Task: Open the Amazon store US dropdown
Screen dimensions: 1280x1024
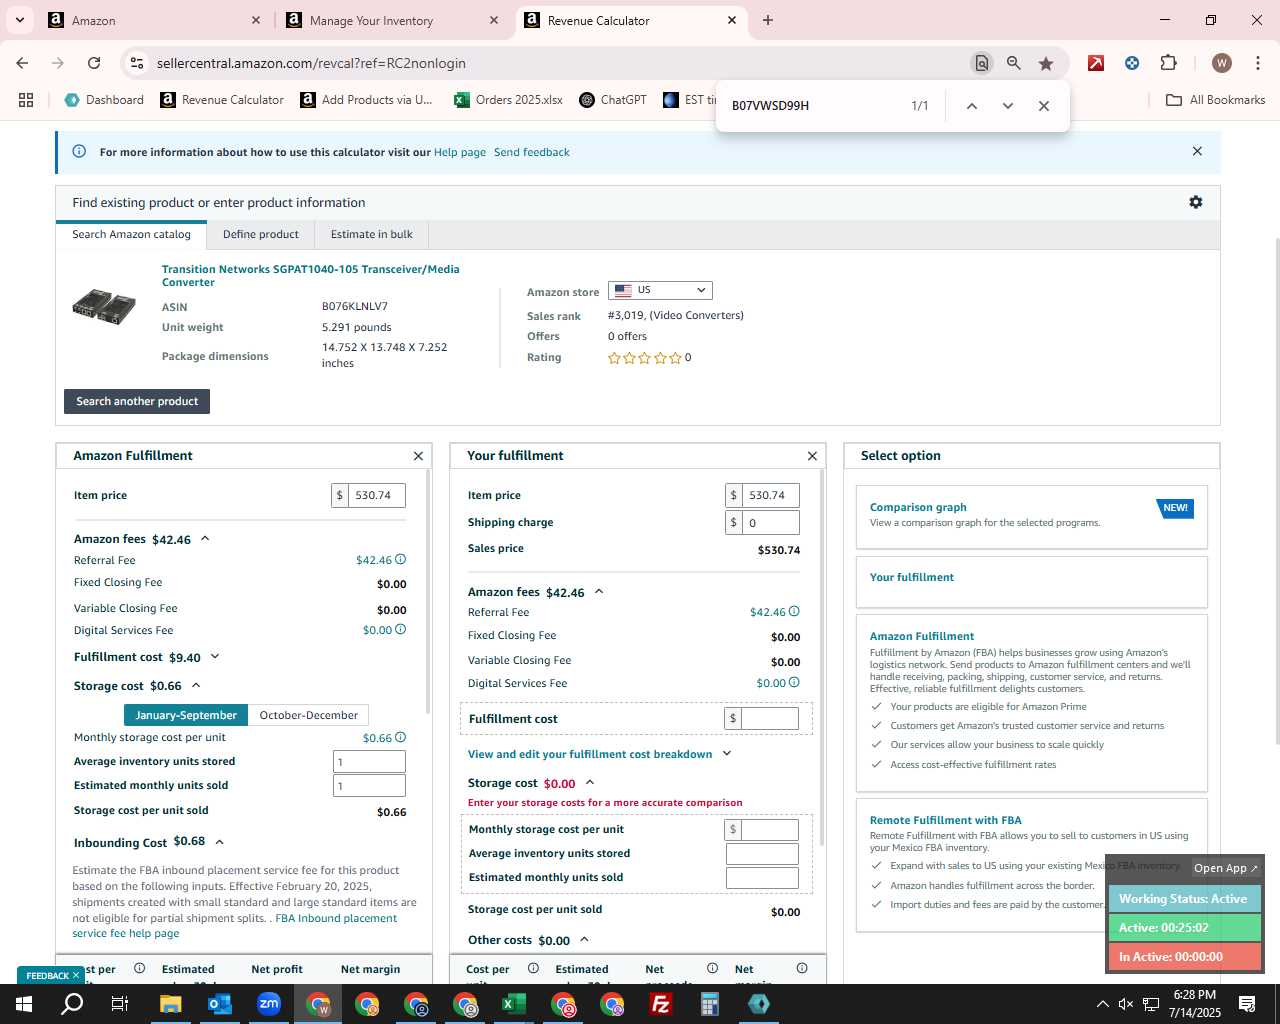Action: [660, 290]
